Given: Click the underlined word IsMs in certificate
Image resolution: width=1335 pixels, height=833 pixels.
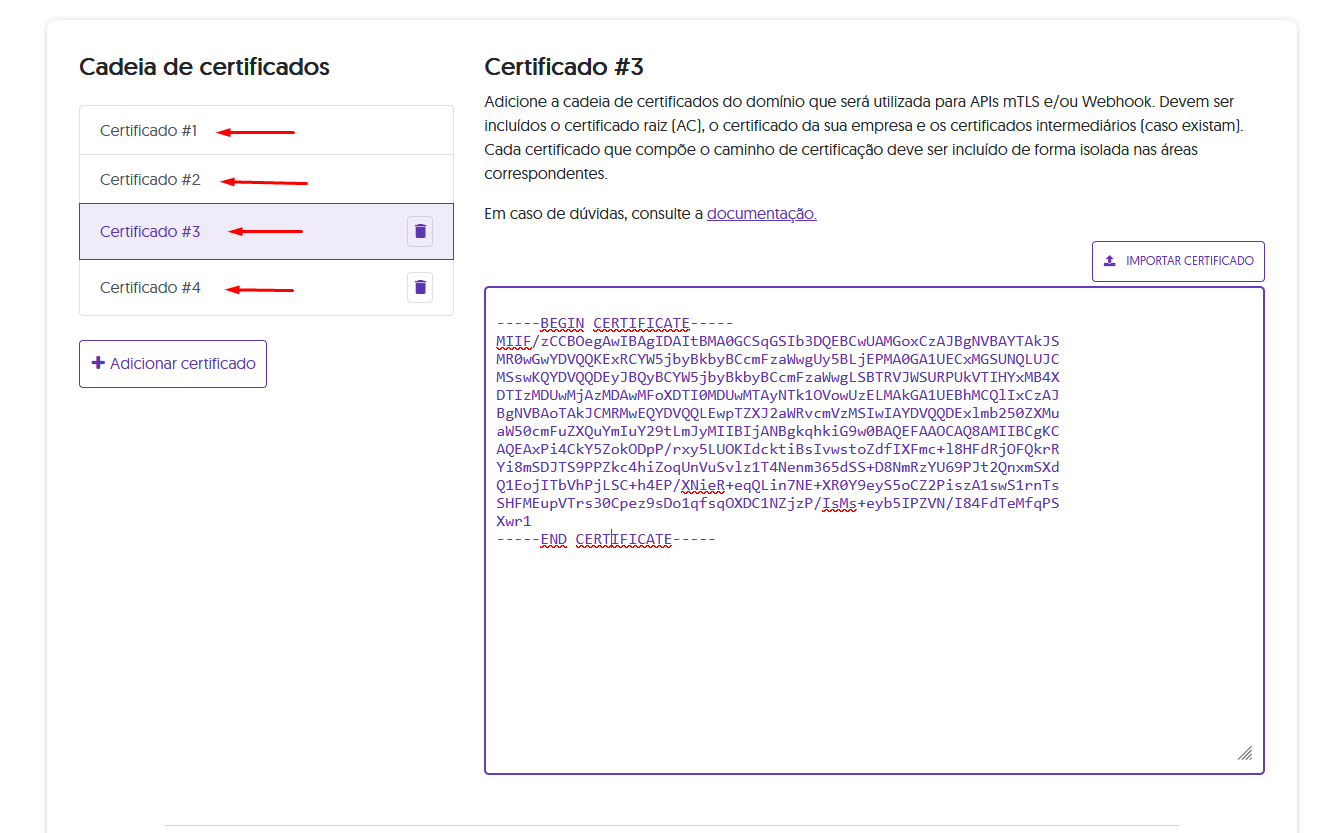Looking at the screenshot, I should (838, 504).
